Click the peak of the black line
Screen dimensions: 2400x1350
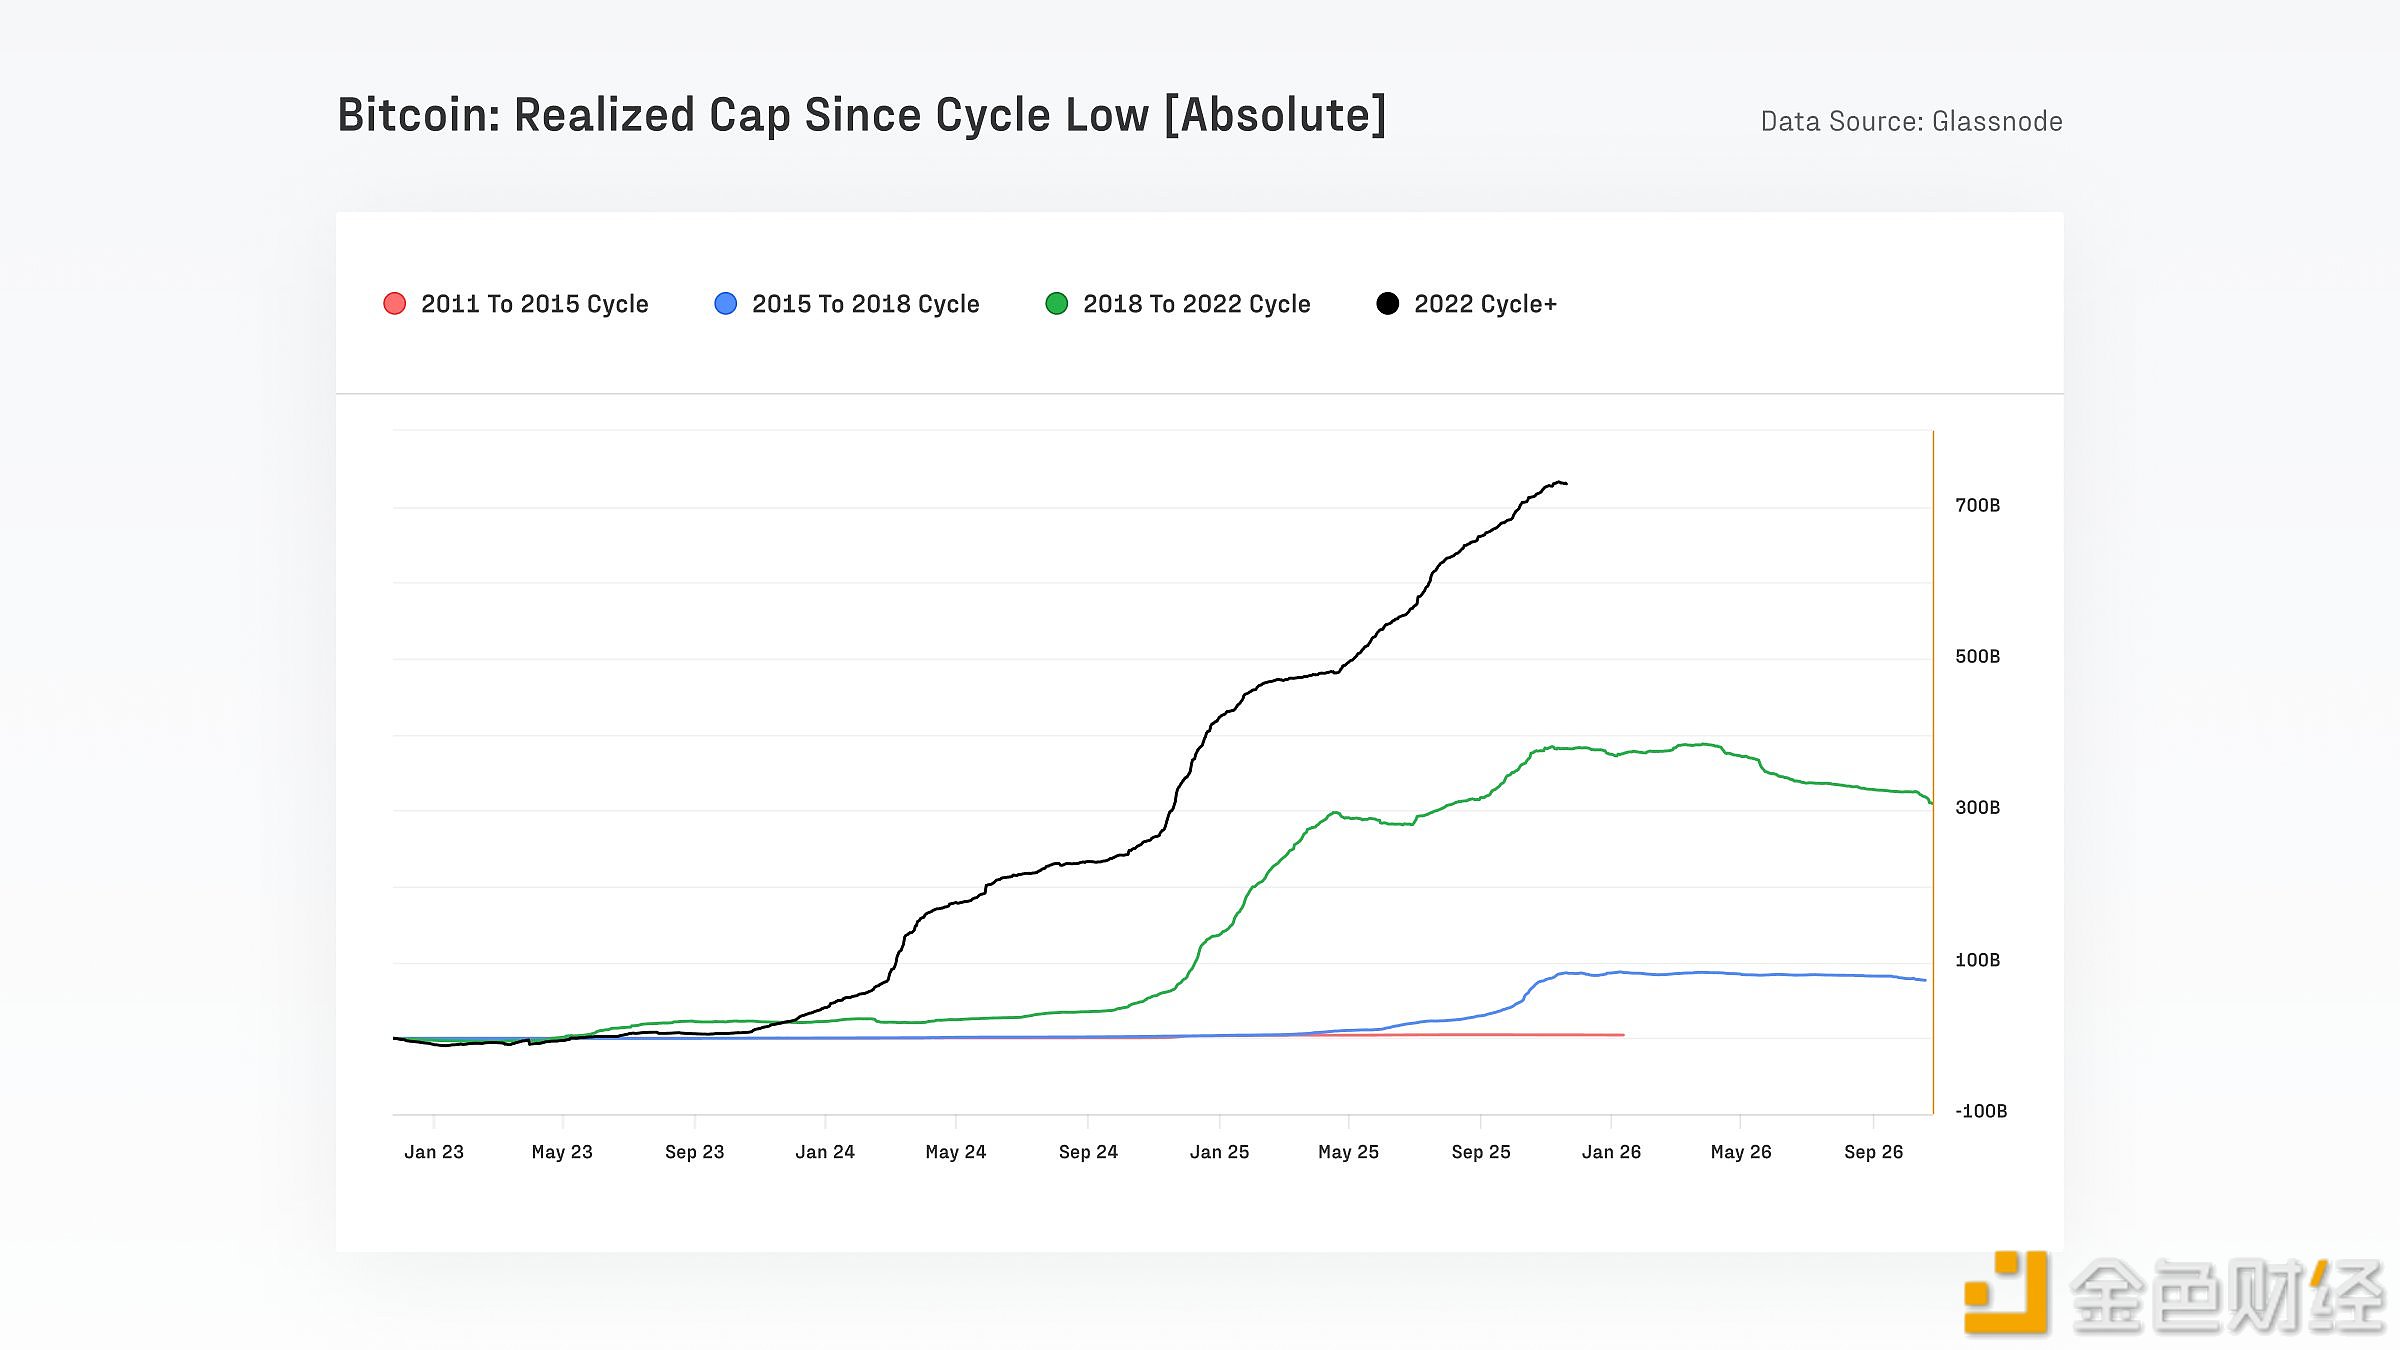(1559, 482)
